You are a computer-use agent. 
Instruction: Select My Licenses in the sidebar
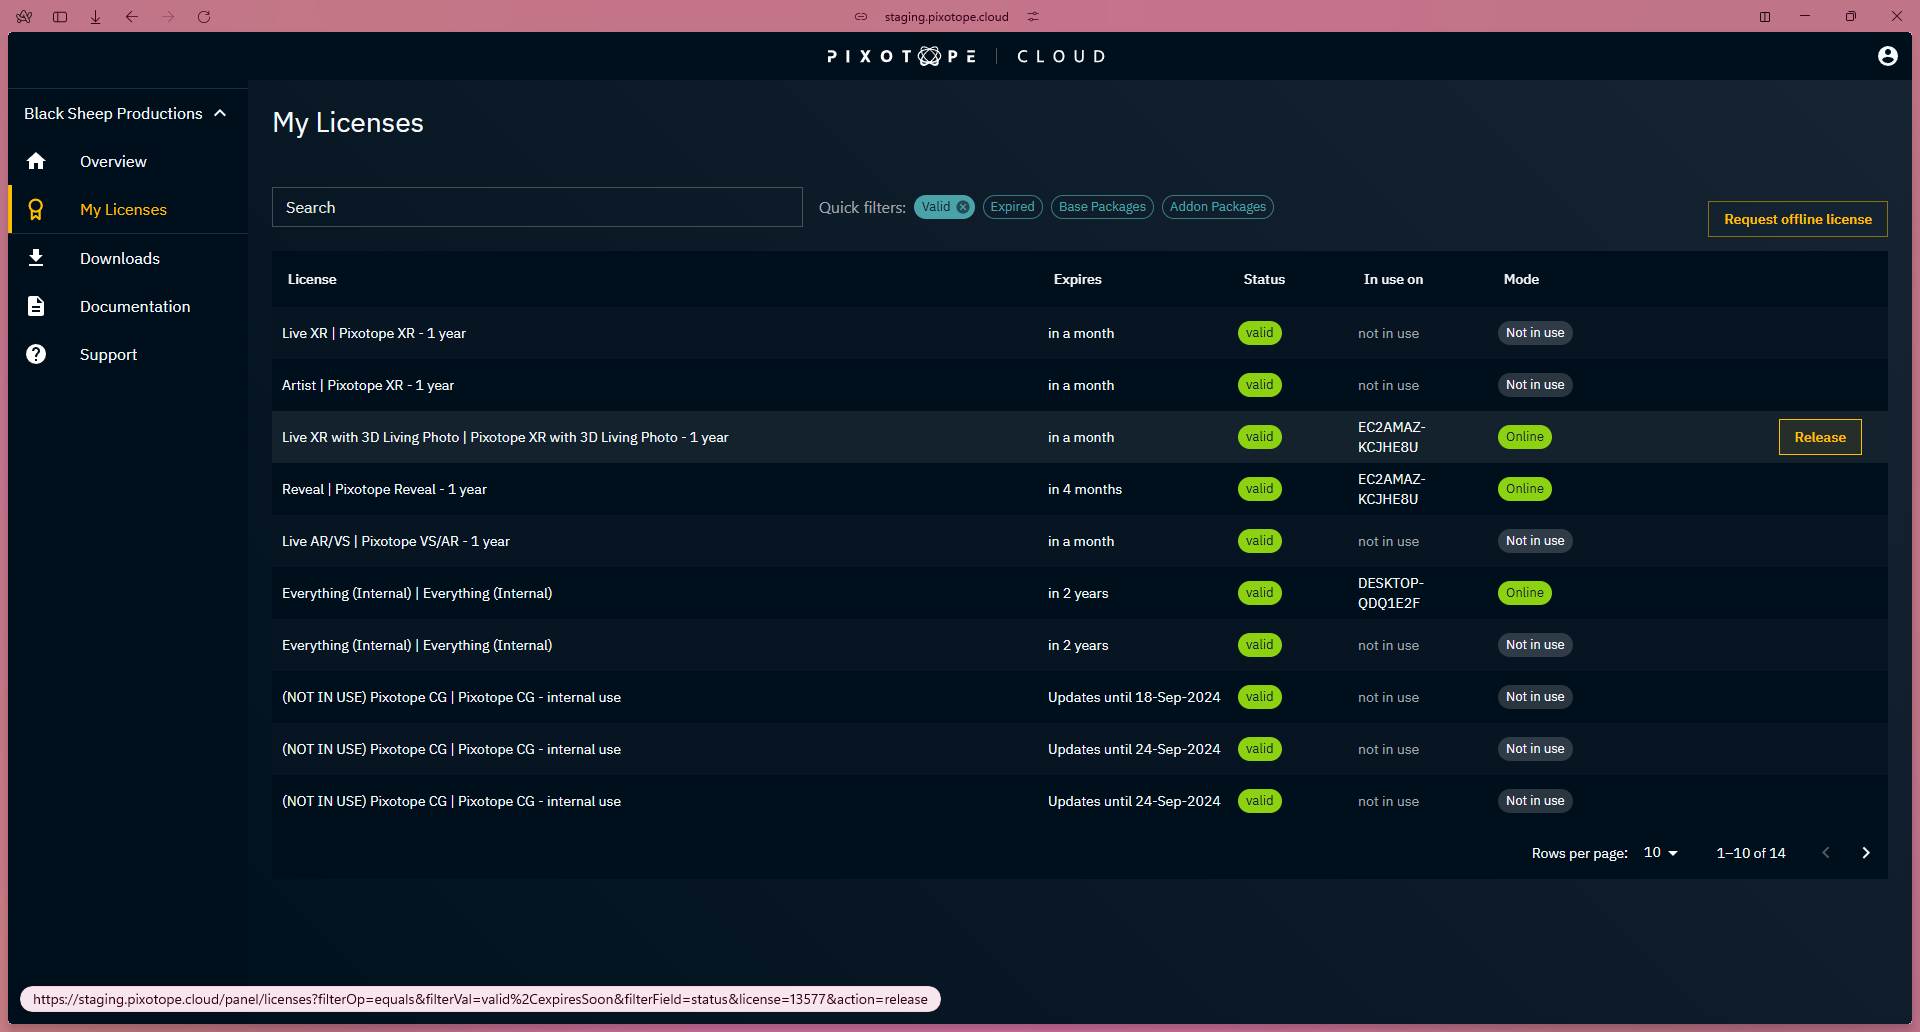(x=122, y=209)
